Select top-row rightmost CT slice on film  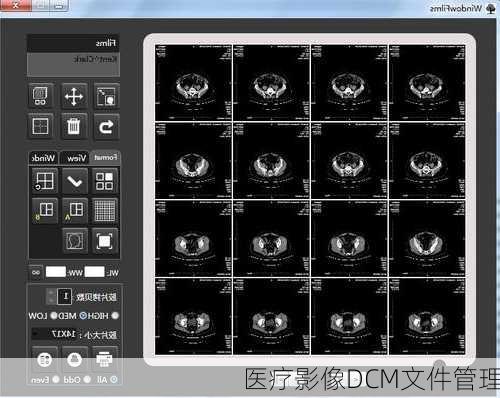[x=427, y=83]
